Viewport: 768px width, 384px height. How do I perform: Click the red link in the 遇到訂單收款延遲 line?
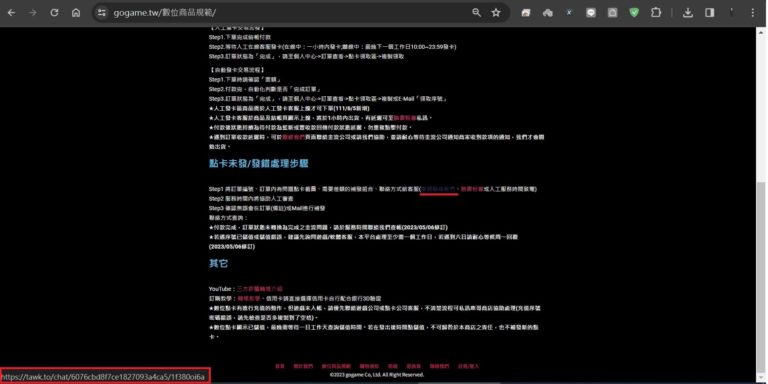[293, 137]
